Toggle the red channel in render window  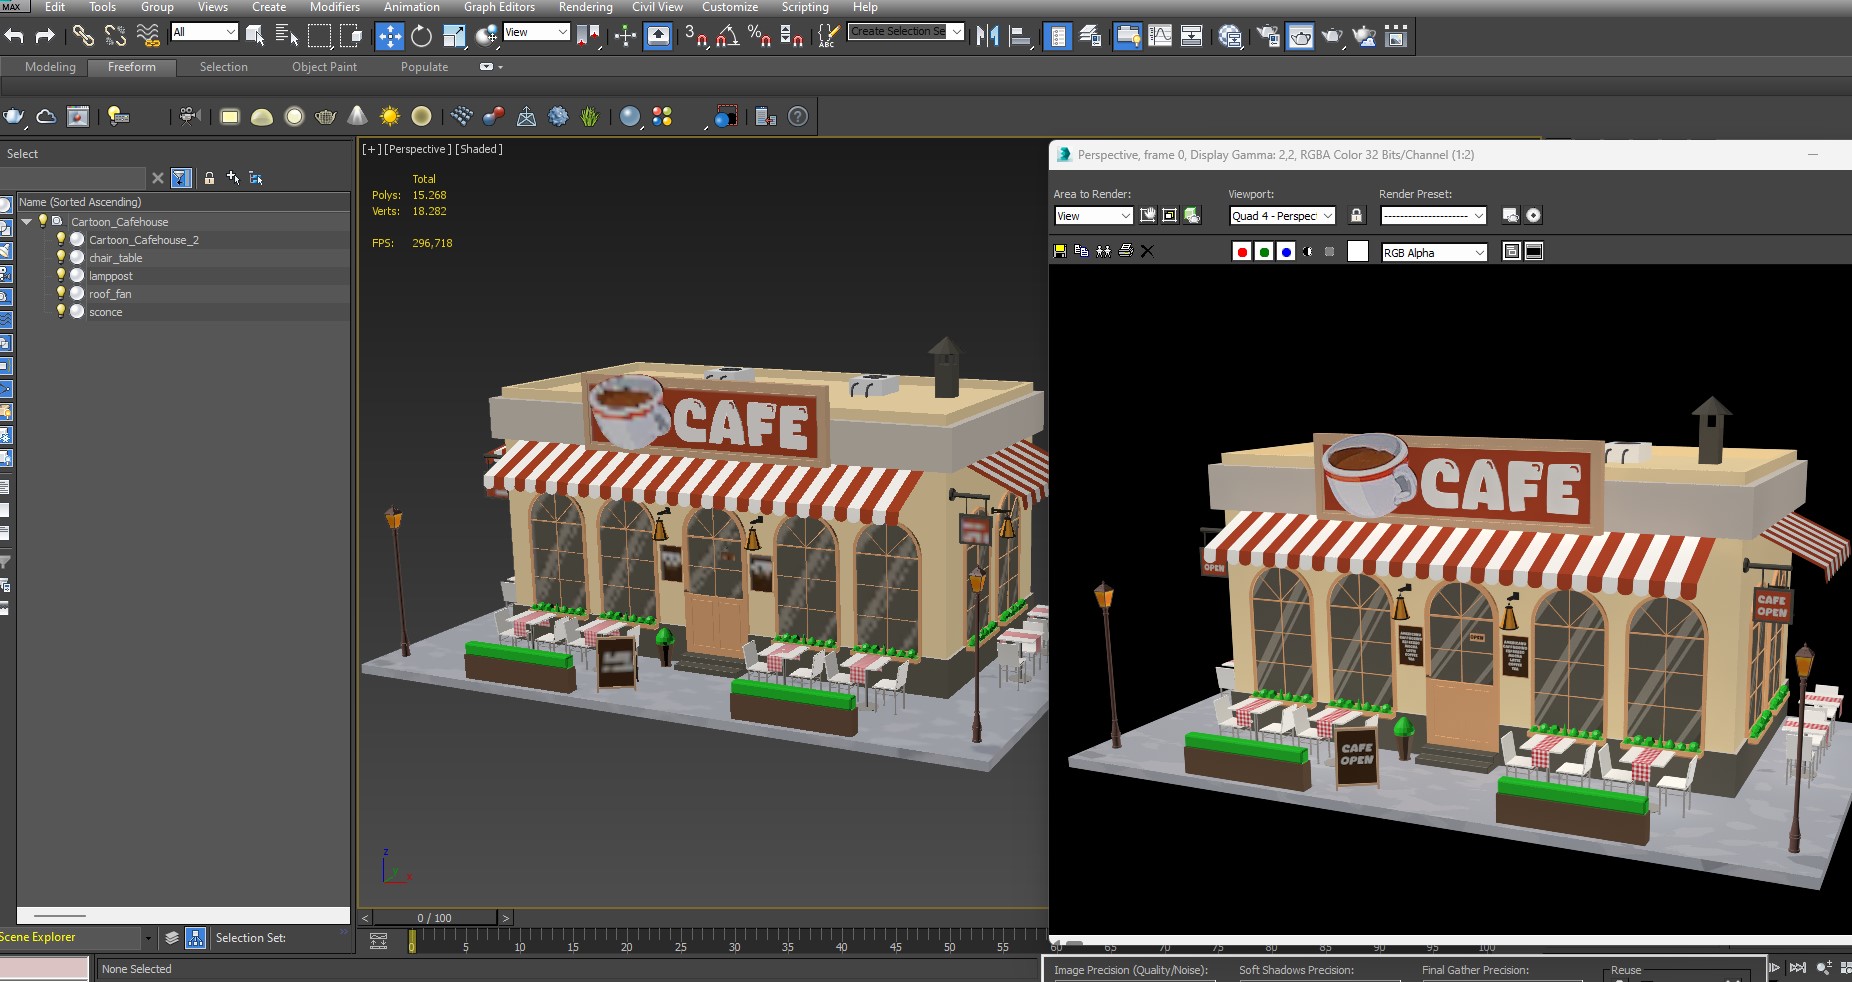tap(1242, 252)
